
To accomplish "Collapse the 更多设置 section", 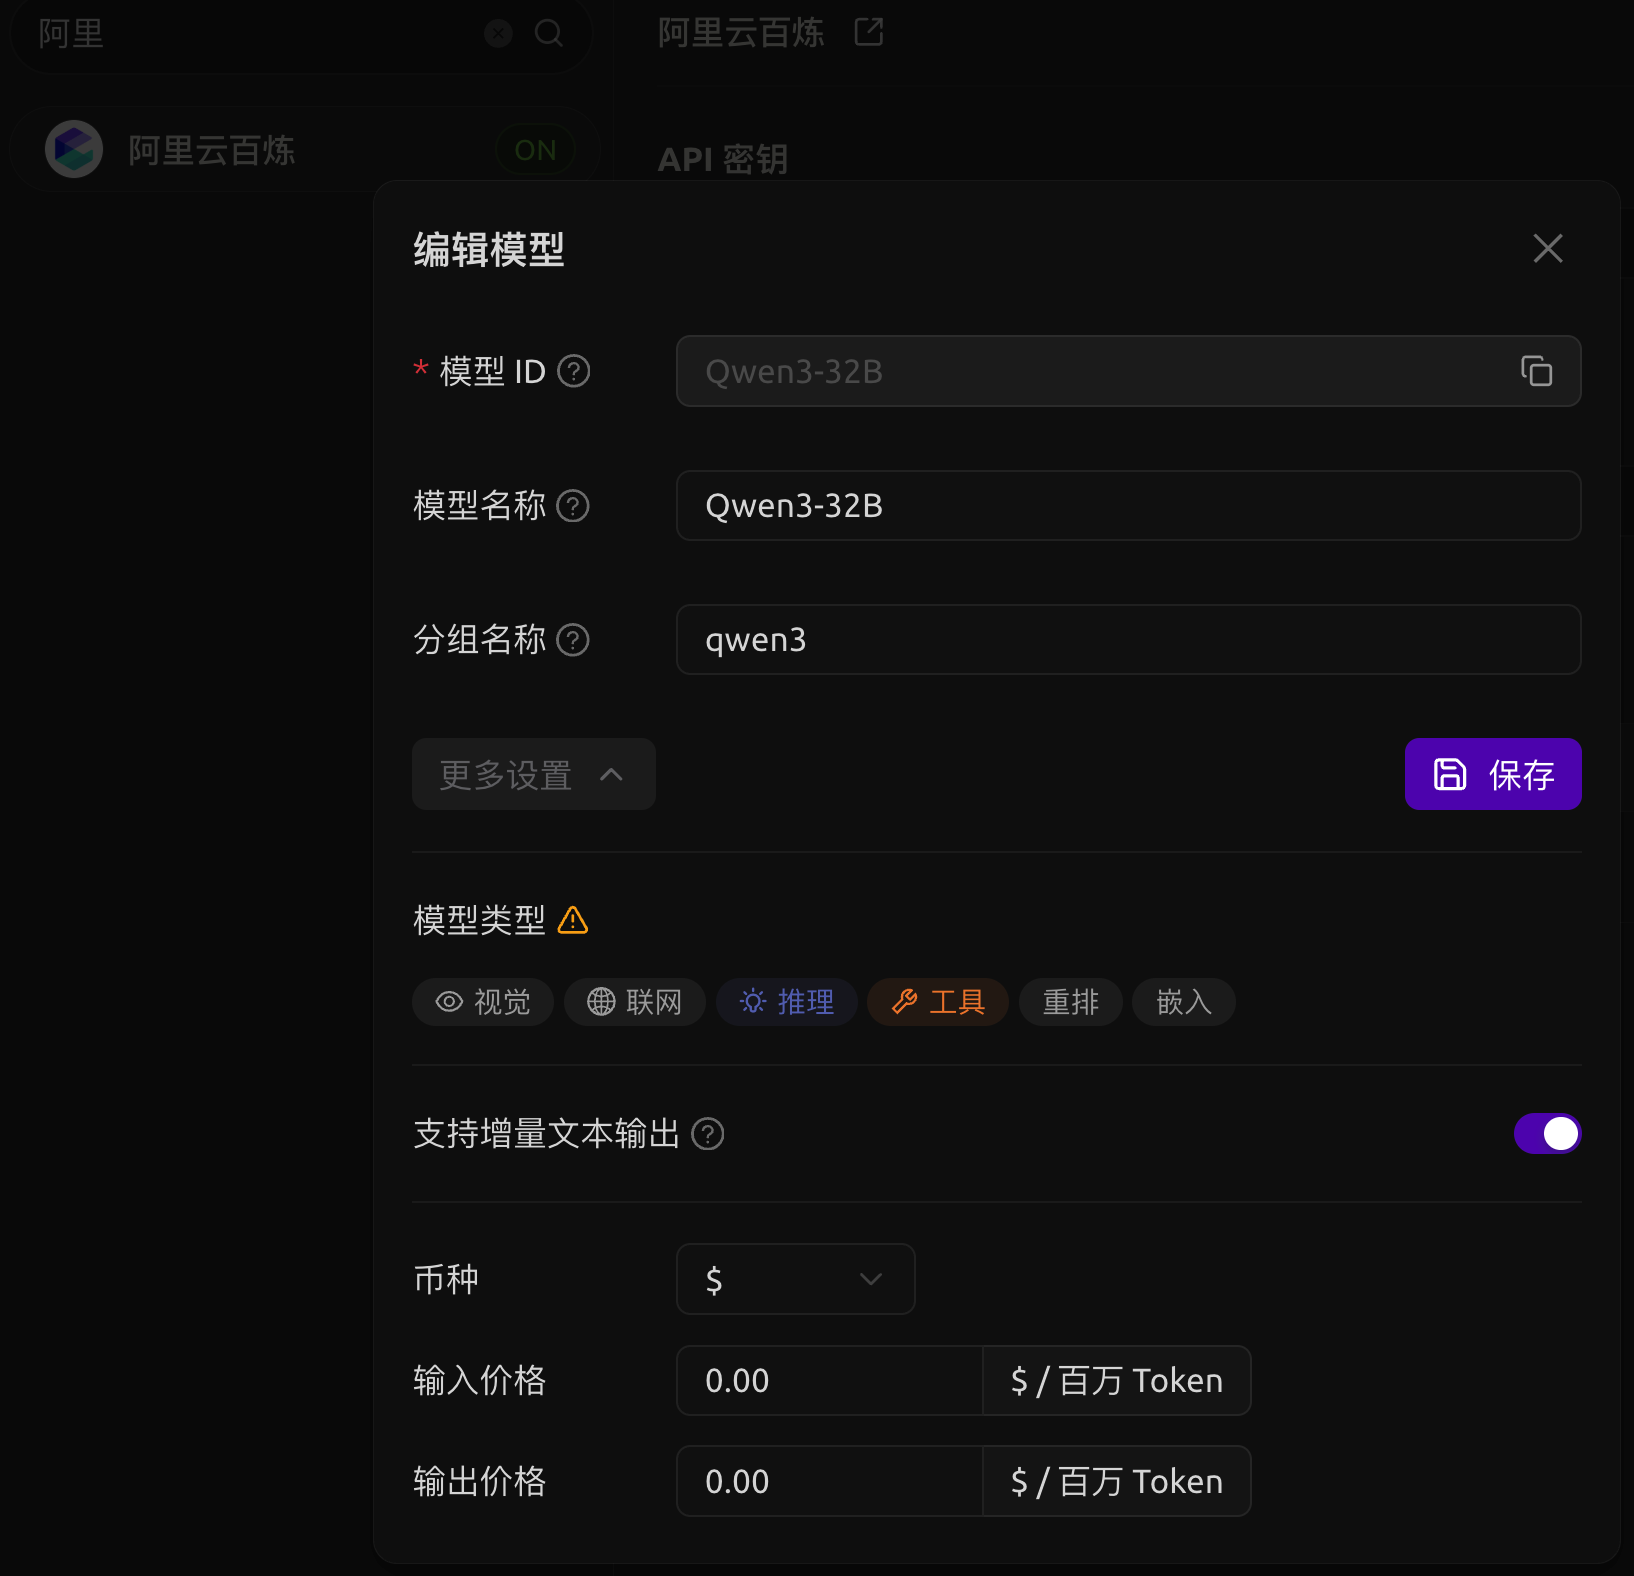I will point(533,774).
